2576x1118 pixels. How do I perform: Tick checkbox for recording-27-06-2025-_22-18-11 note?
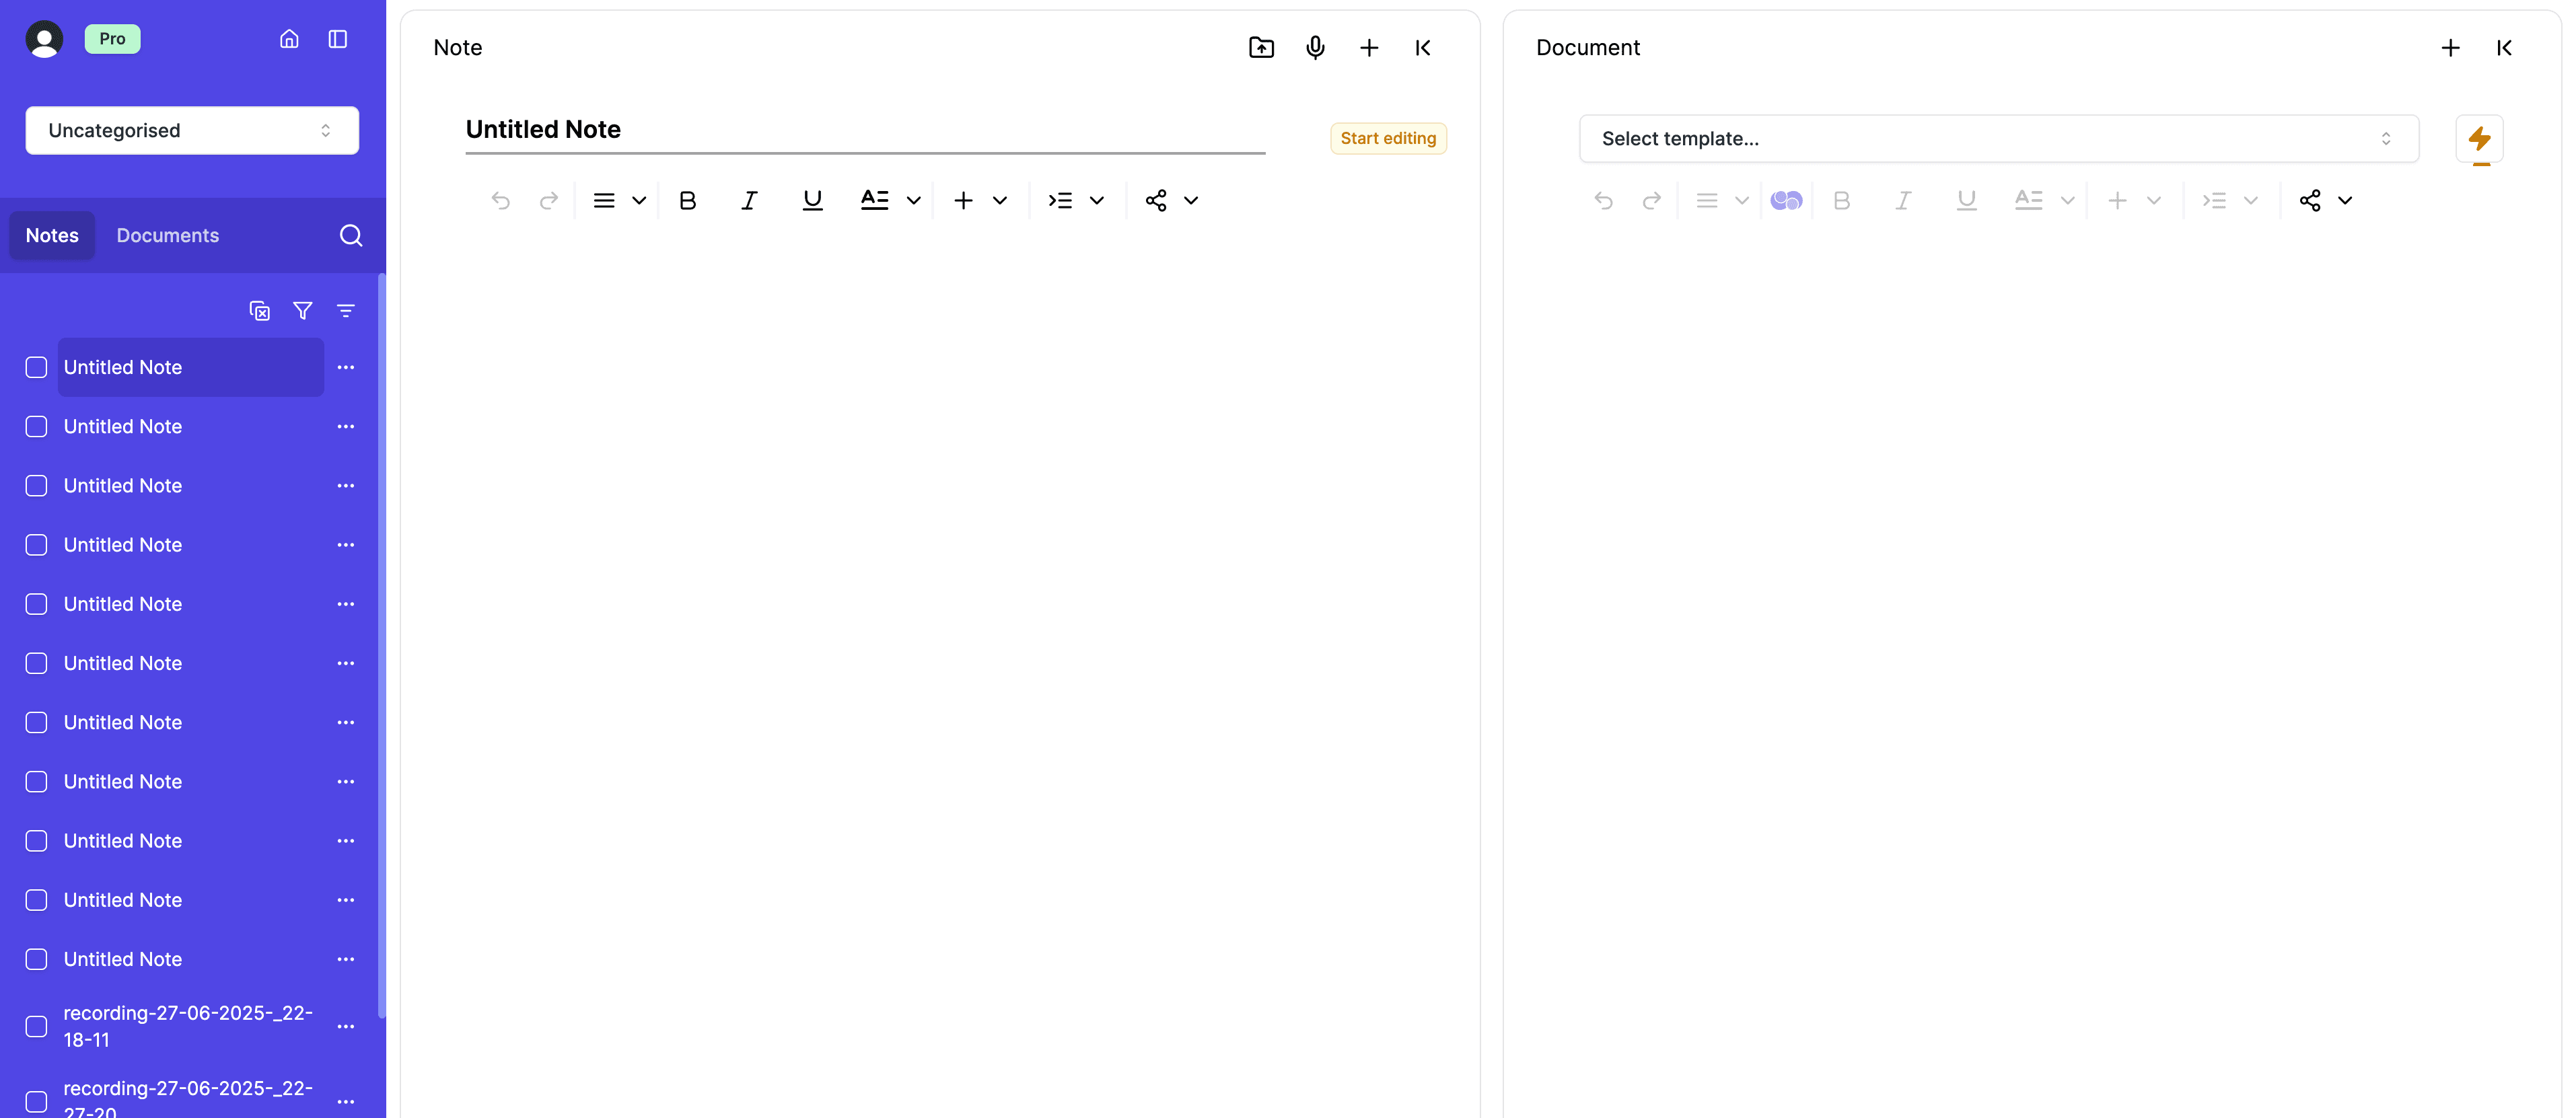(36, 1026)
